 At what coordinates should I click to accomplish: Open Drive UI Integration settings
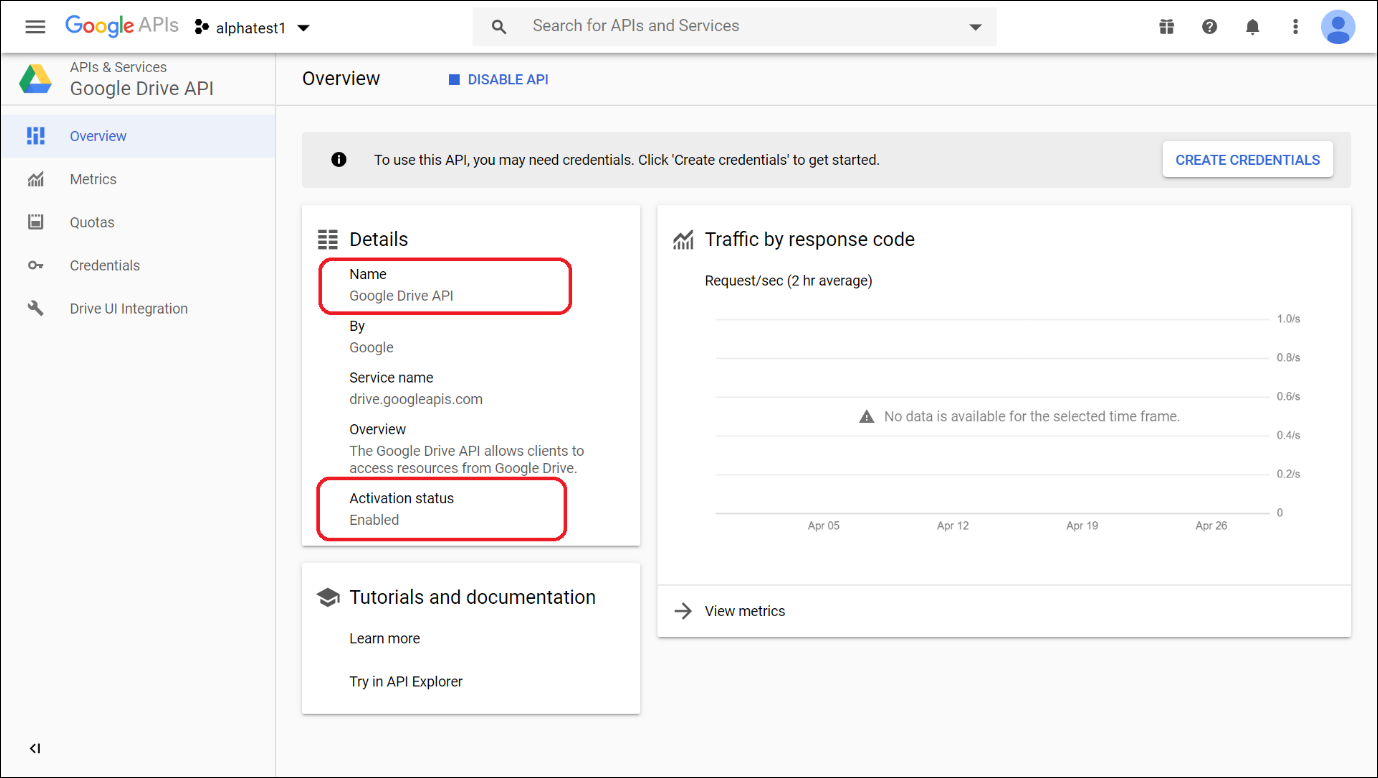[x=129, y=309]
